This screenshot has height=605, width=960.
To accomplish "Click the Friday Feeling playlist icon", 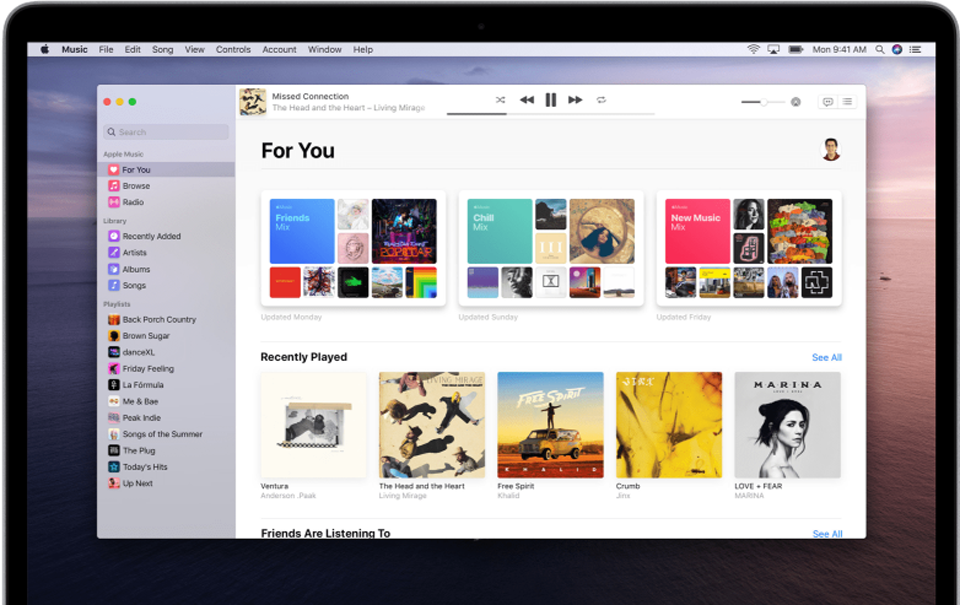I will (114, 369).
